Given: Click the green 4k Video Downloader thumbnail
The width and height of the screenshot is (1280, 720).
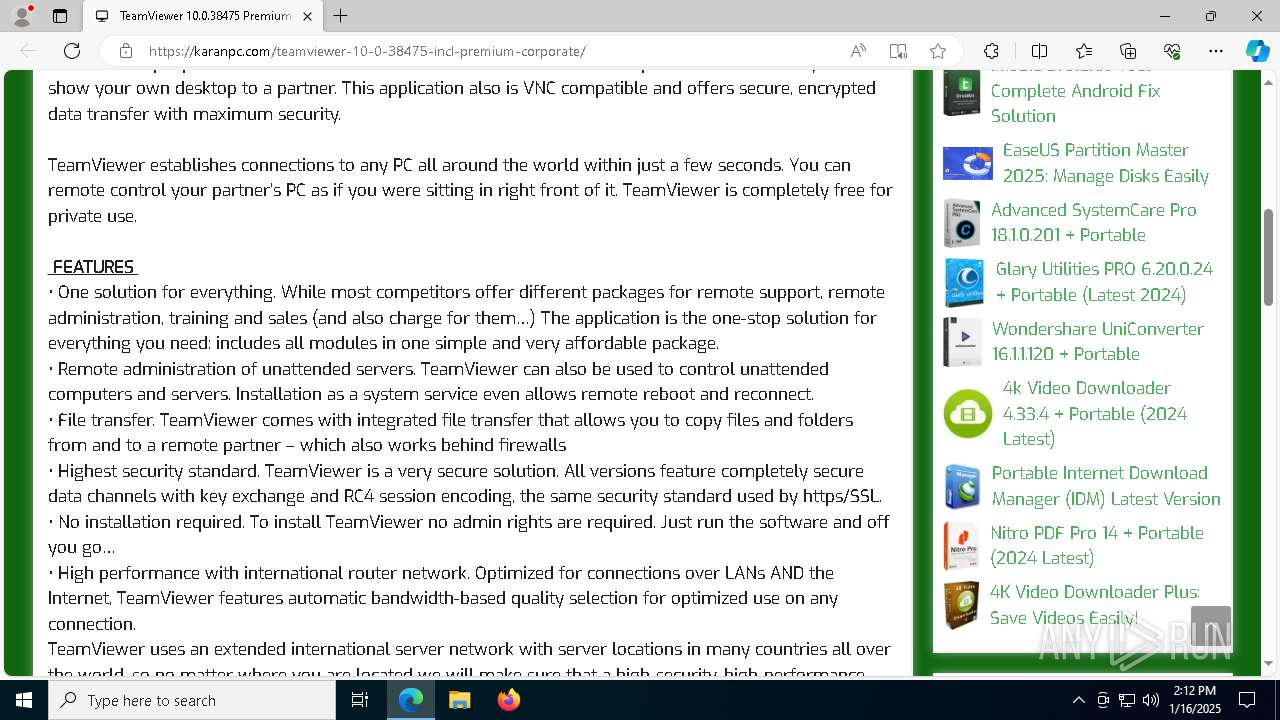Looking at the screenshot, I should tap(967, 413).
